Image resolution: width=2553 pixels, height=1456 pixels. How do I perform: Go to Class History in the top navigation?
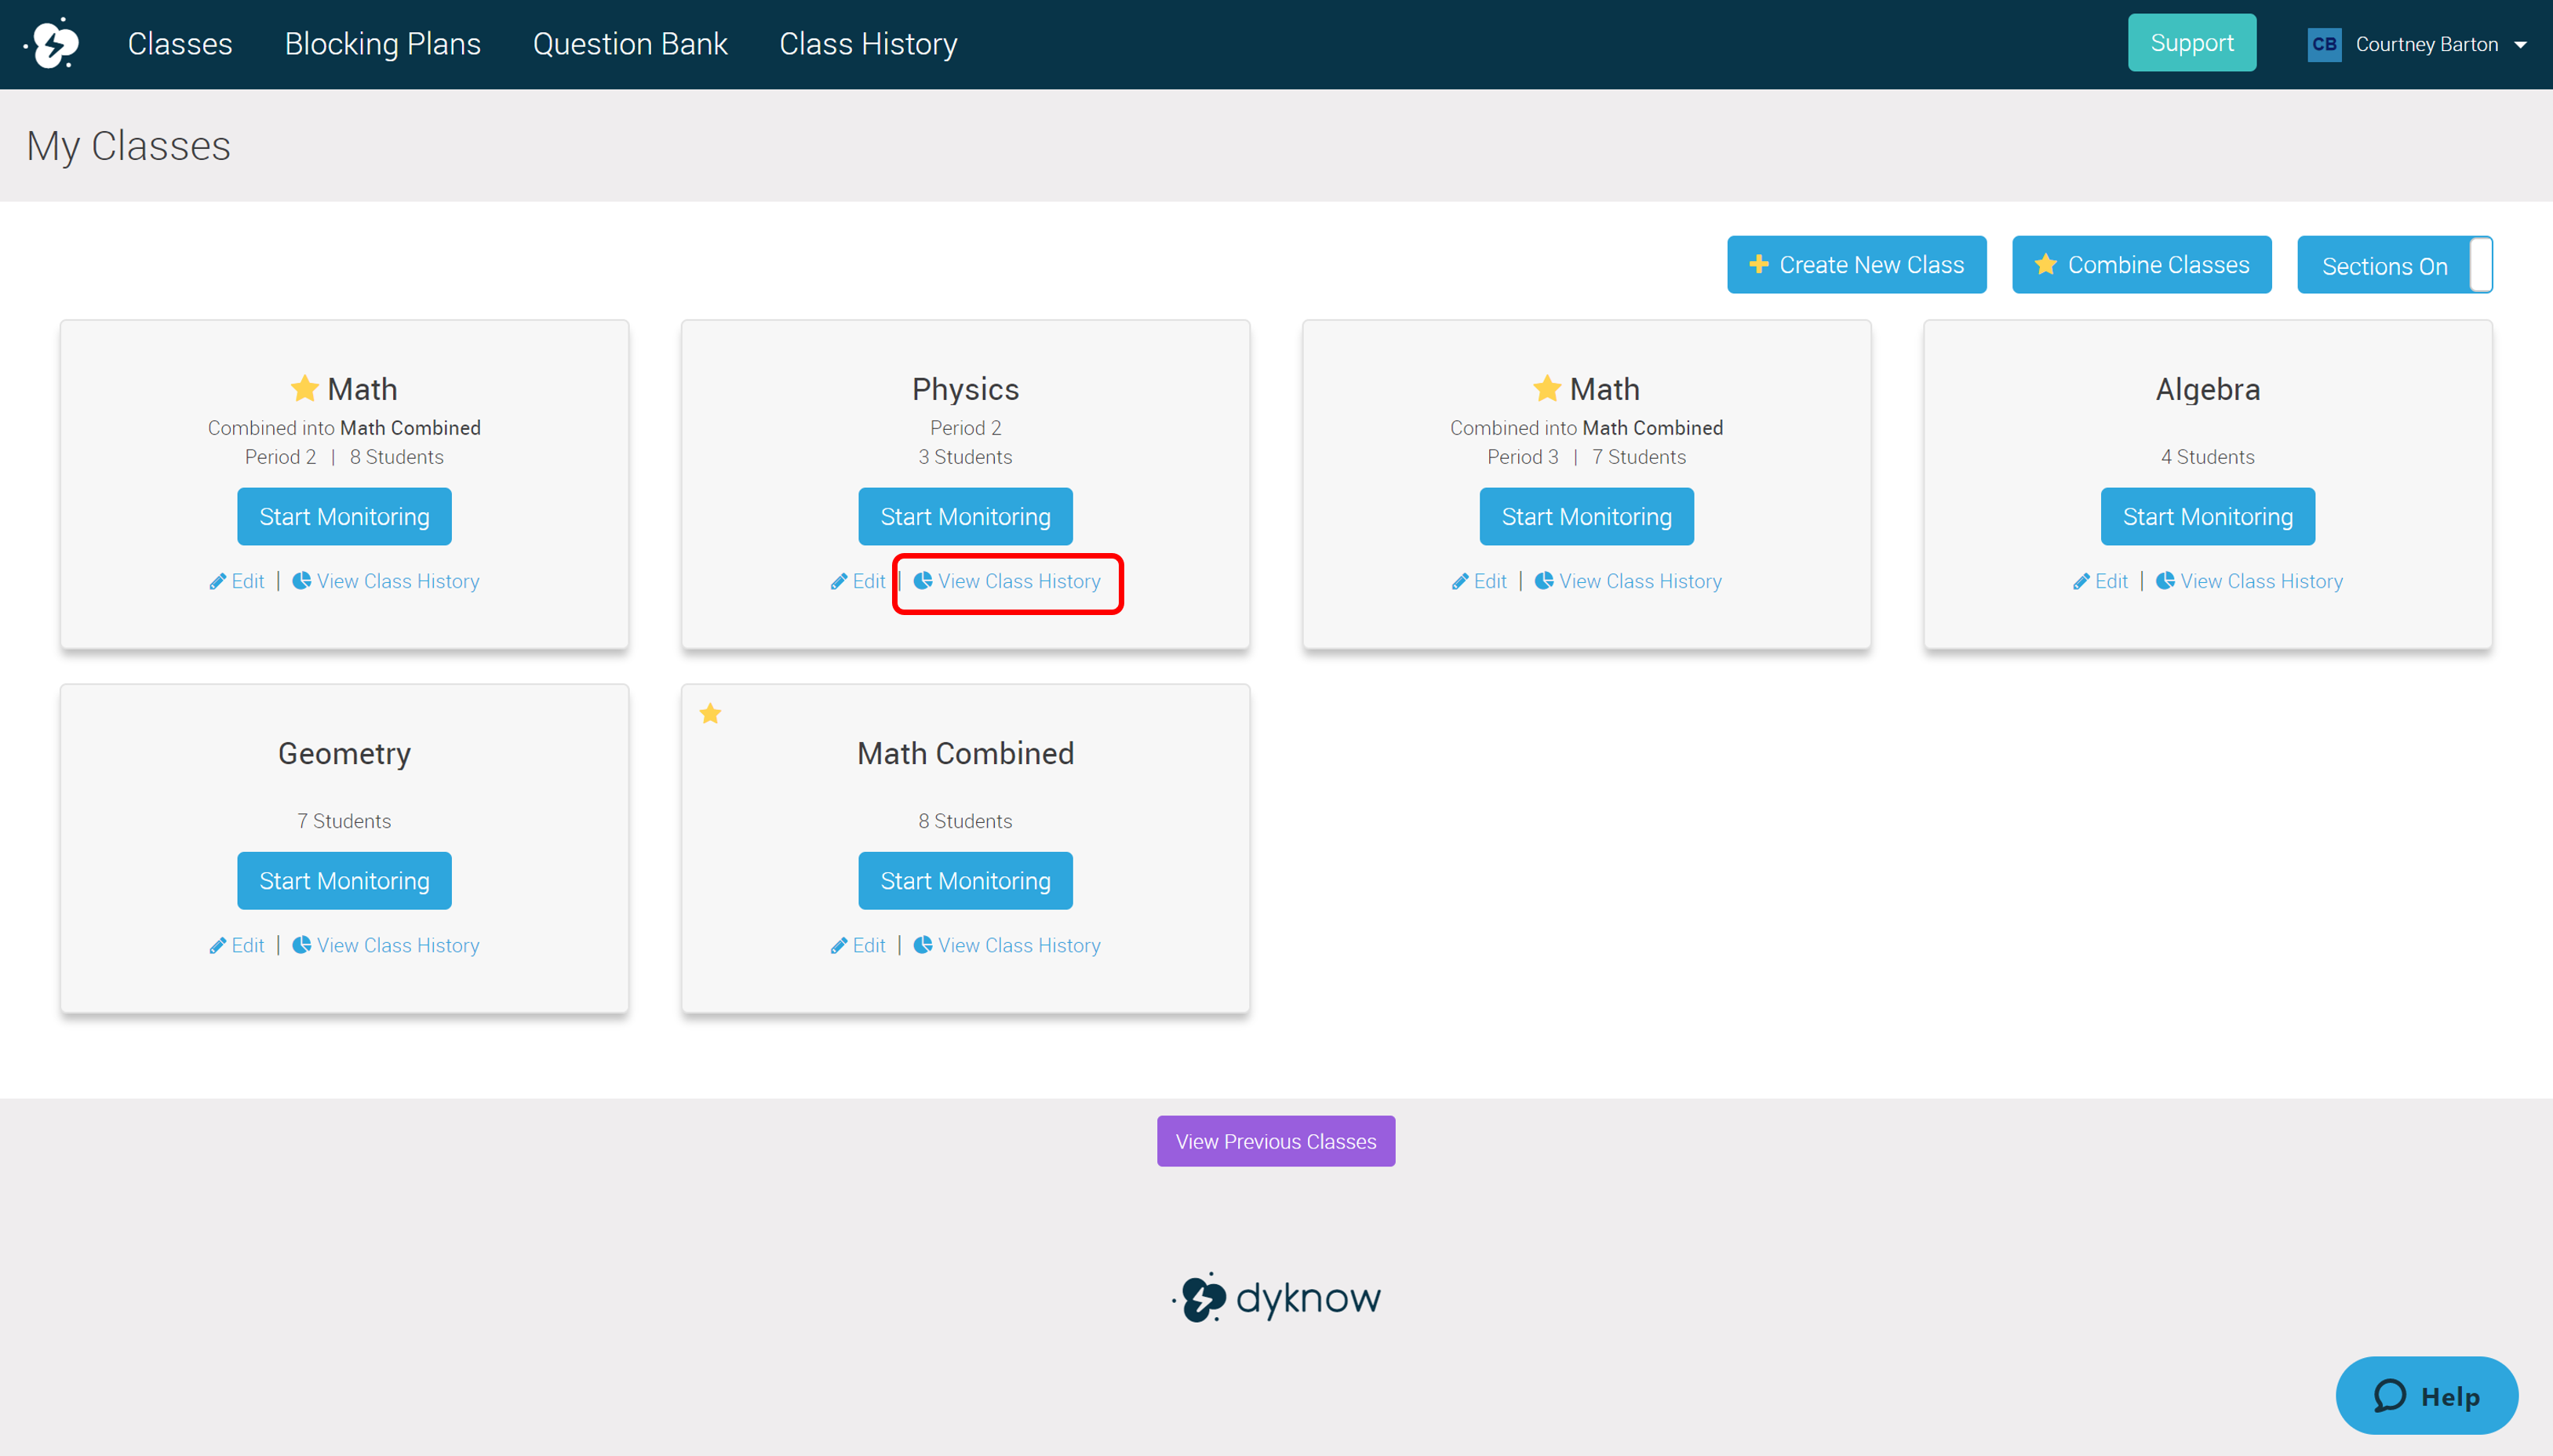coord(868,44)
